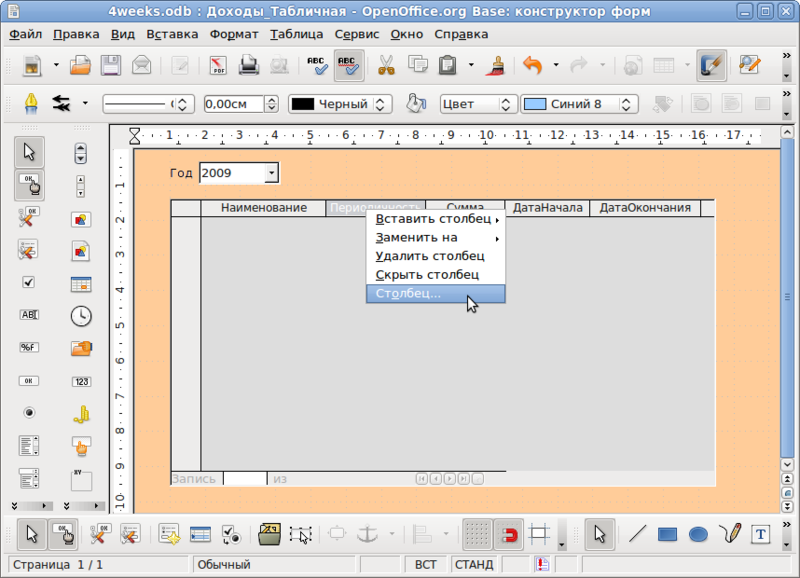Image resolution: width=800 pixels, height=578 pixels.
Task: Expand the Undo history dropdown arrow
Action: [556, 65]
